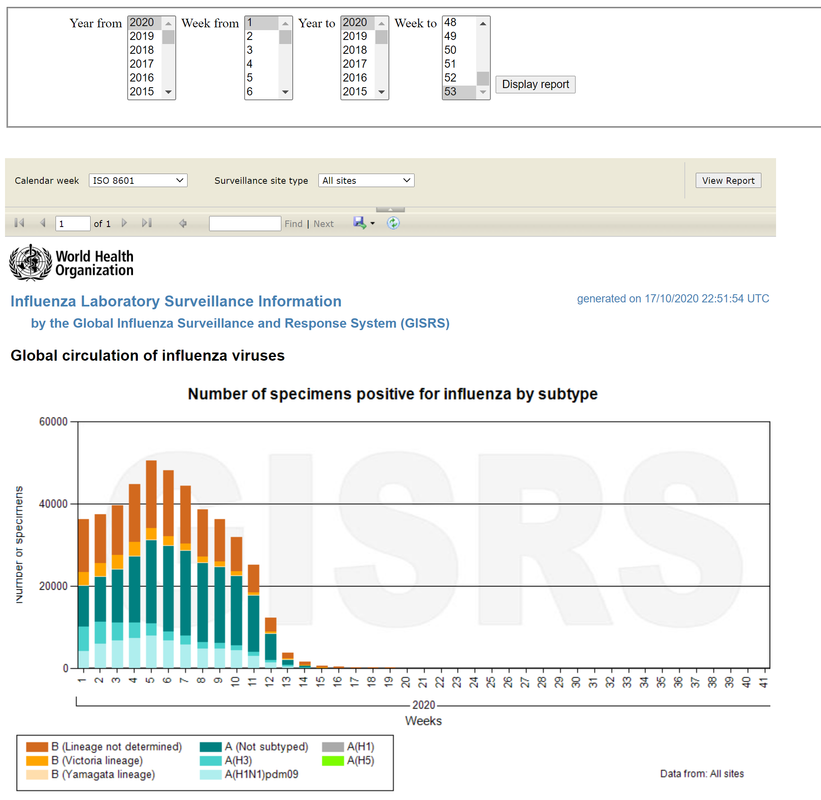Click Data from: All sites text

pos(702,774)
